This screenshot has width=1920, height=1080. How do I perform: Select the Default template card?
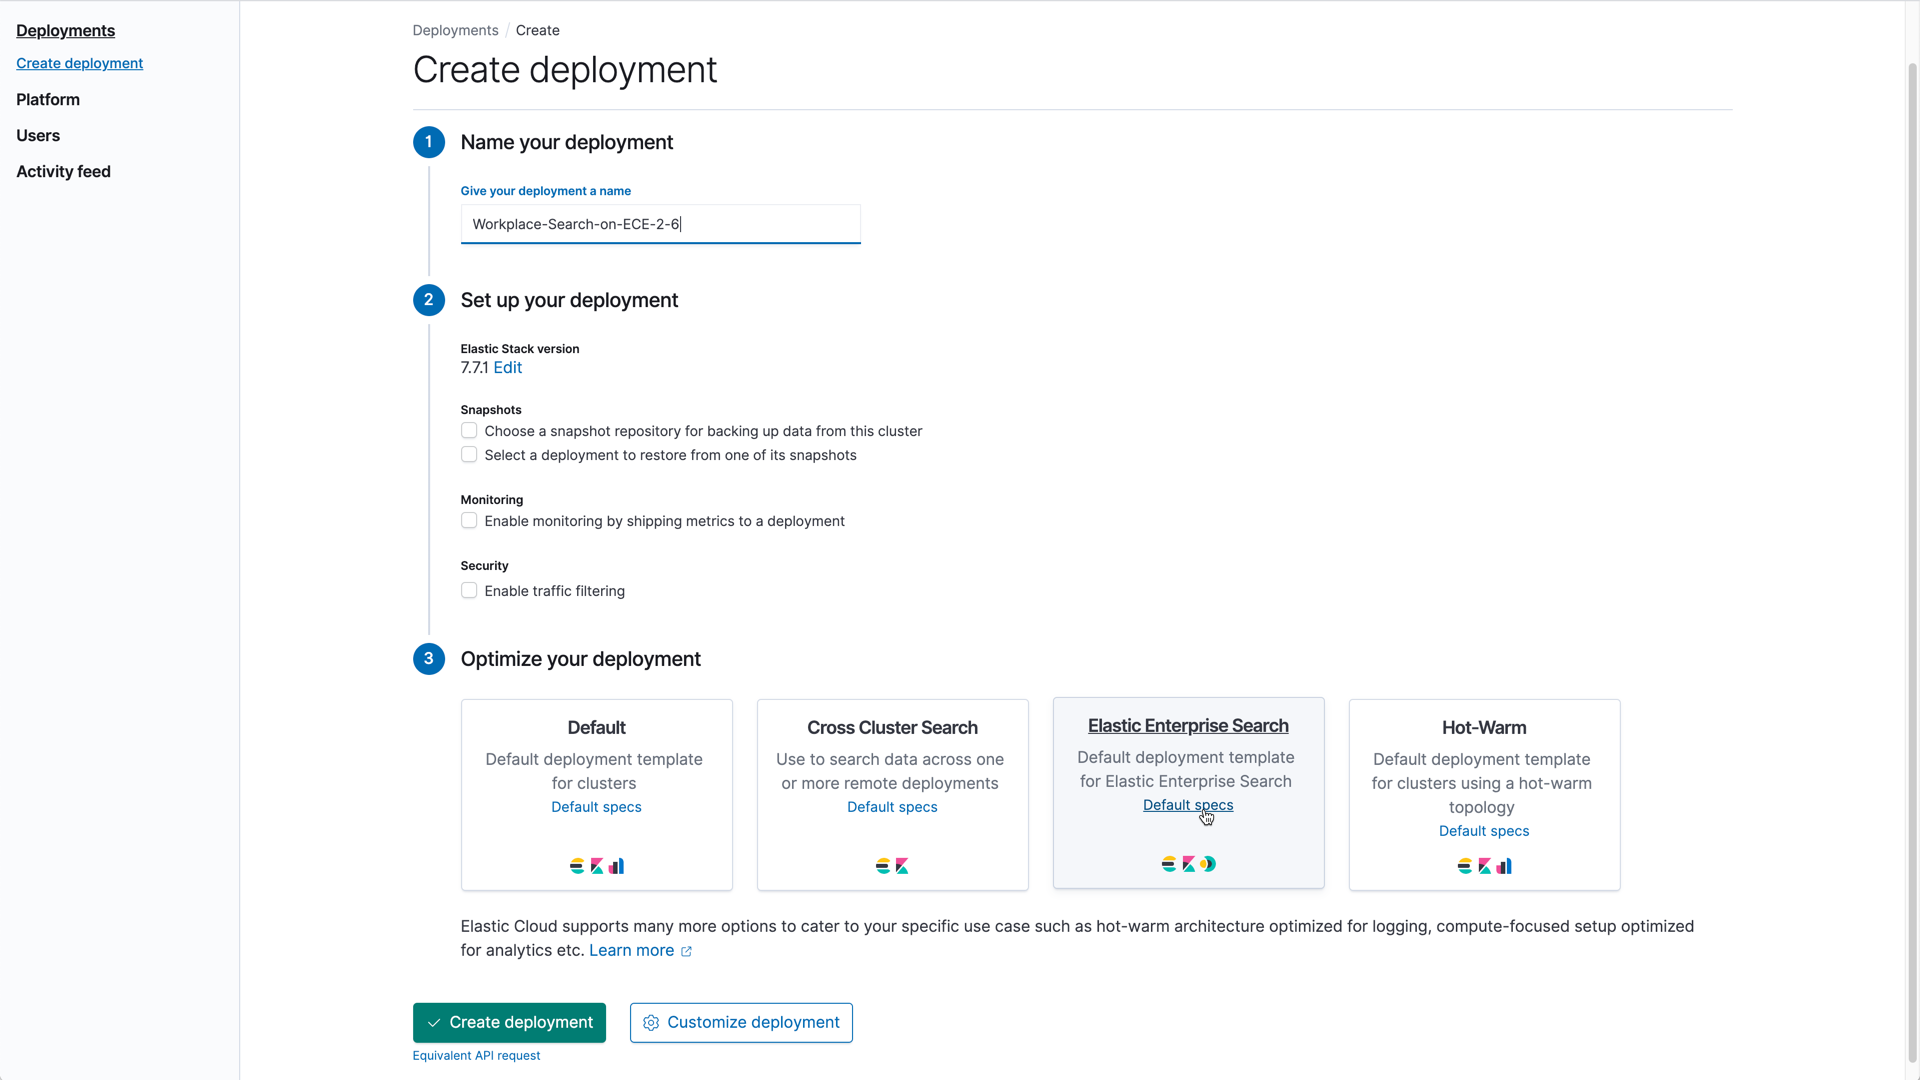click(596, 795)
